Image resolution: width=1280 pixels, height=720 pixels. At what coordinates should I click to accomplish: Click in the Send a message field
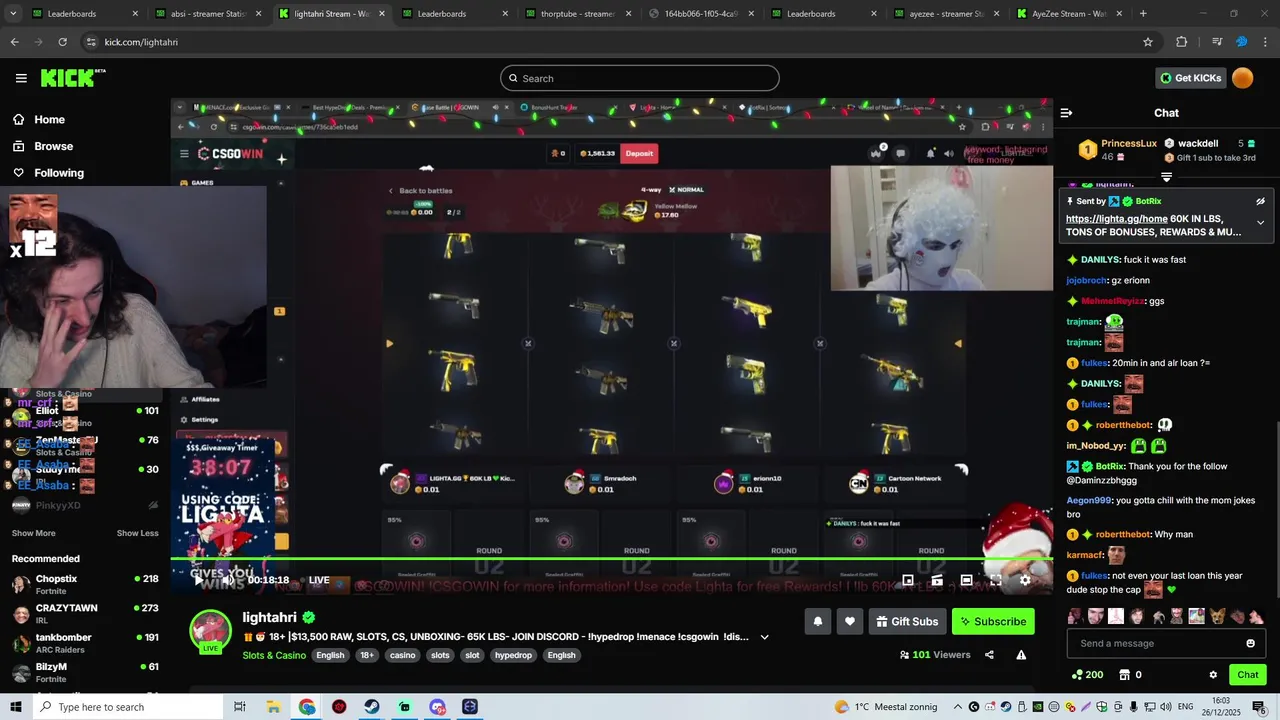[x=1155, y=643]
